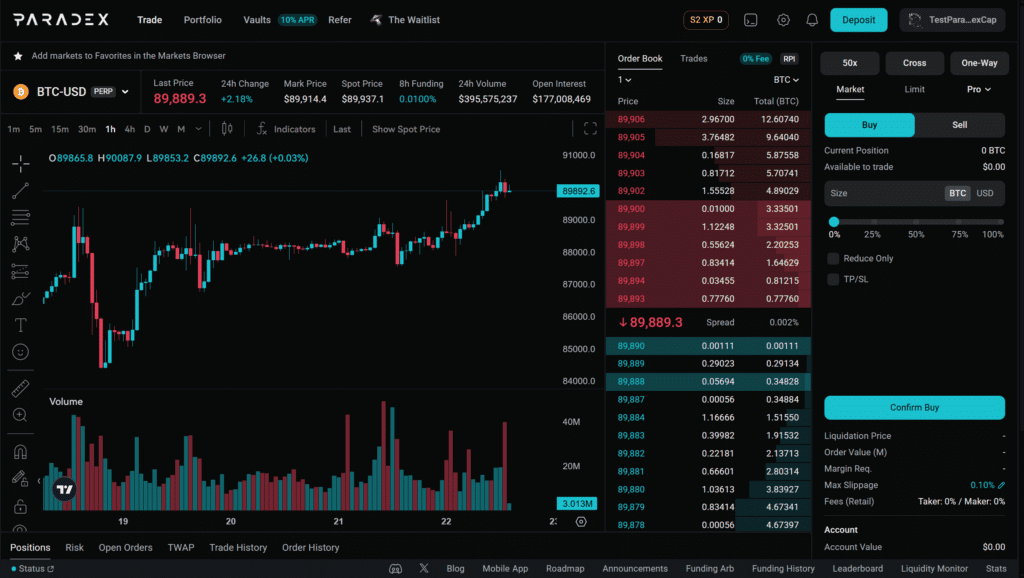Screen dimensions: 1024x578
Task: Open the forecasting and measurement tools
Action: click(x=20, y=272)
